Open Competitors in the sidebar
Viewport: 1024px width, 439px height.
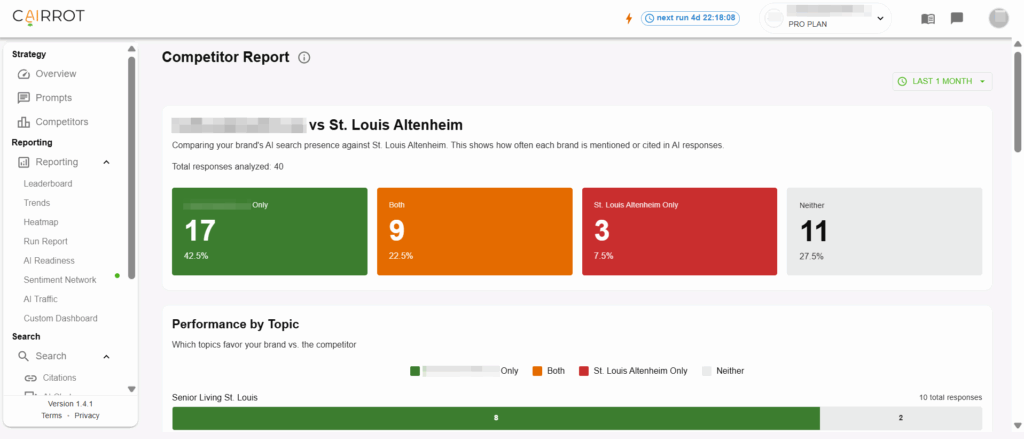click(x=61, y=122)
